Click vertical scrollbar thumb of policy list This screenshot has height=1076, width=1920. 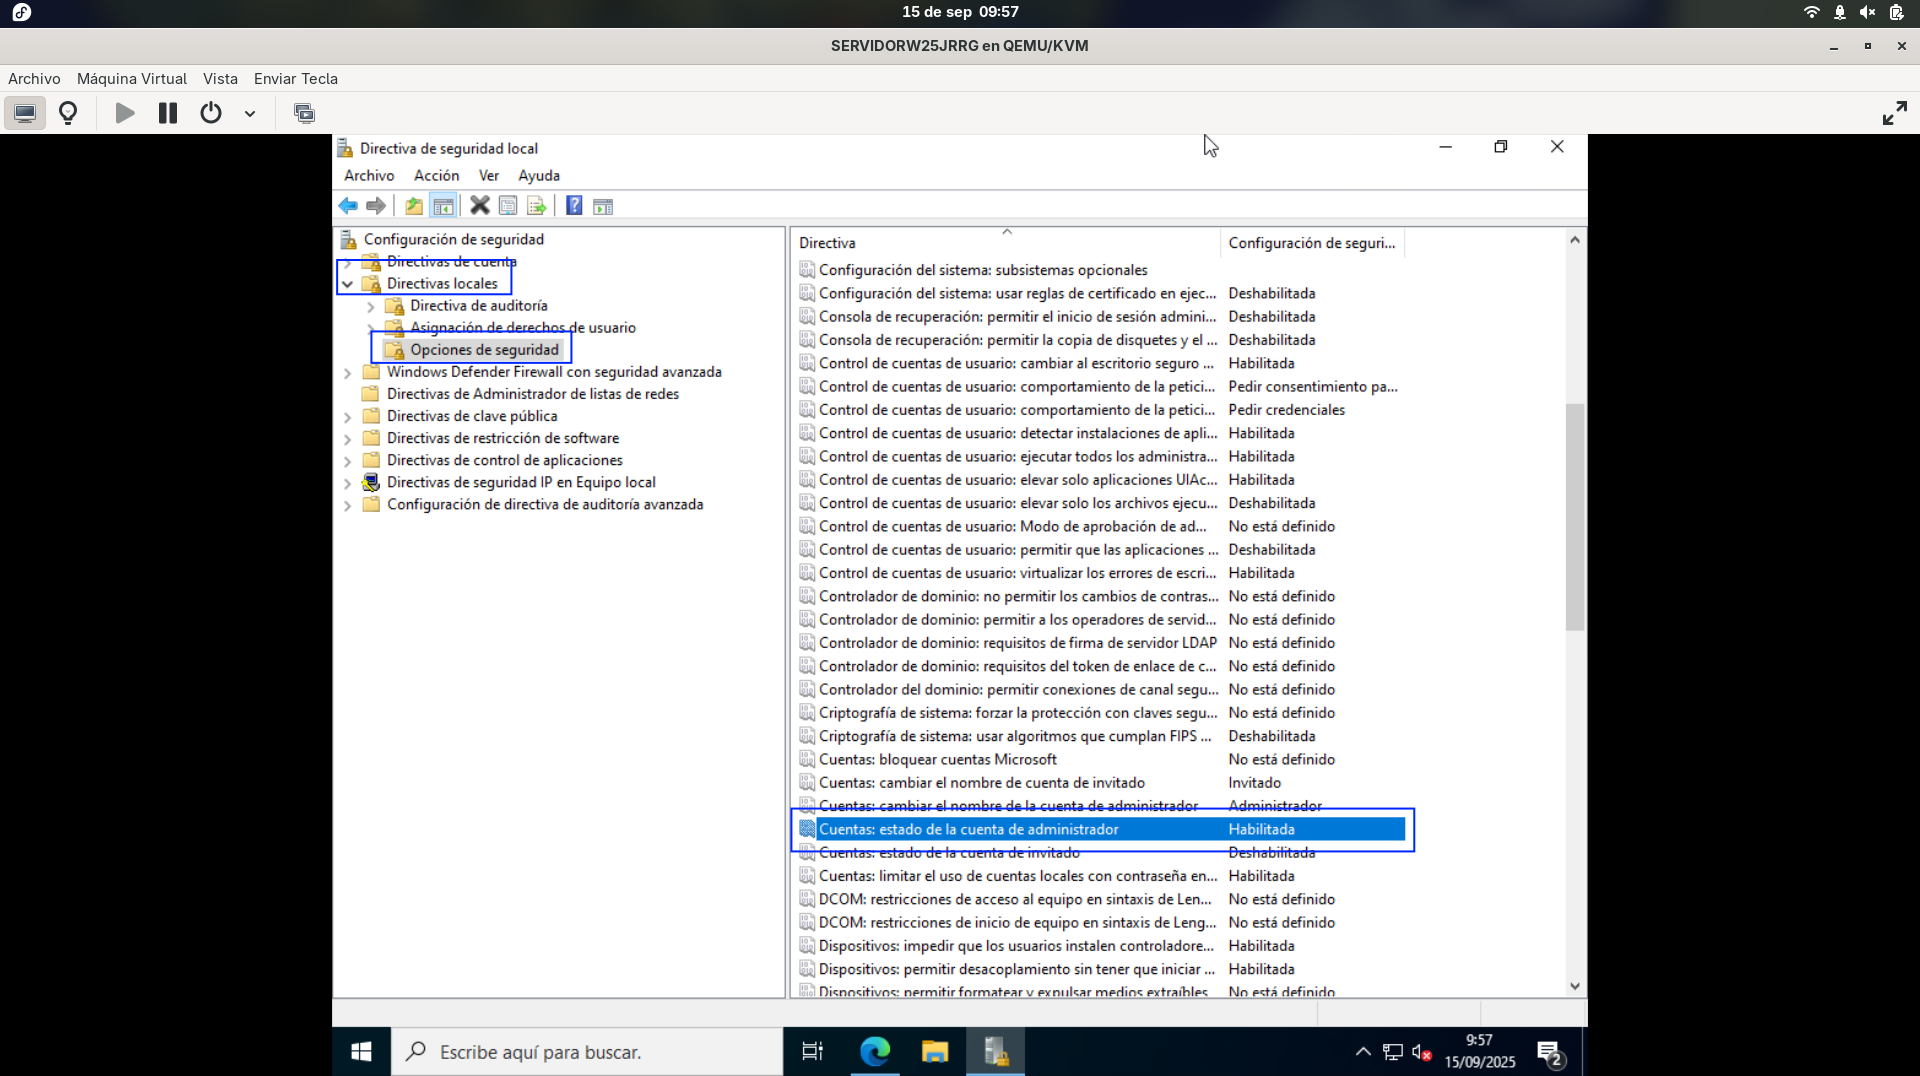point(1575,516)
